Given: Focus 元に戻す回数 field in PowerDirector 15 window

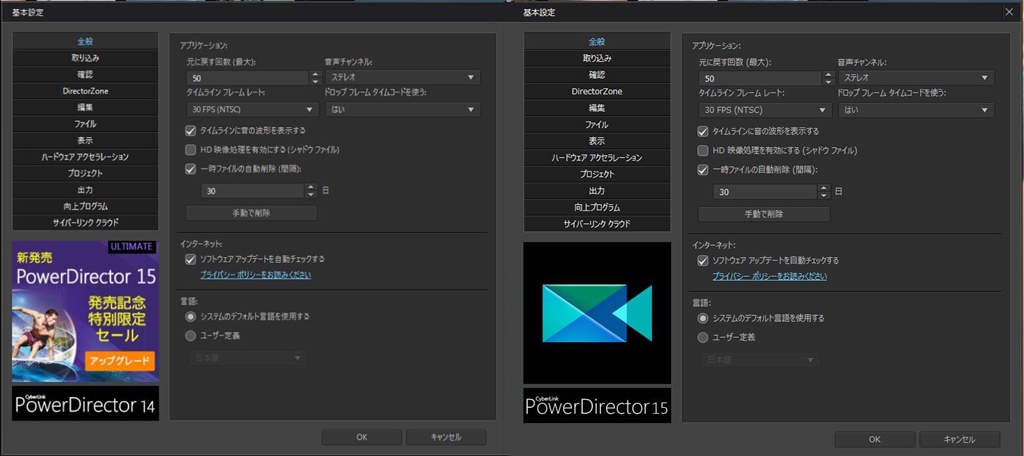Looking at the screenshot, I should 761,78.
